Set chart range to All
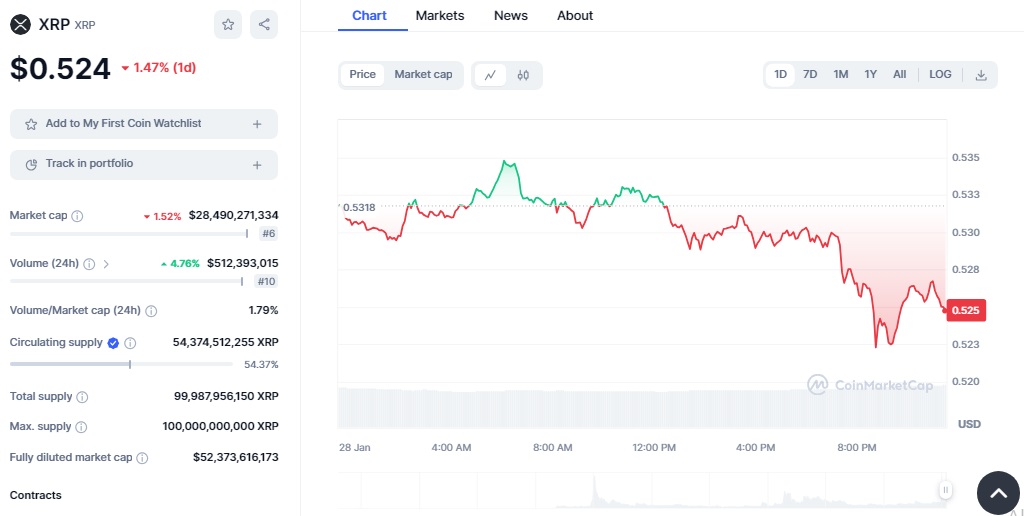 coord(900,74)
